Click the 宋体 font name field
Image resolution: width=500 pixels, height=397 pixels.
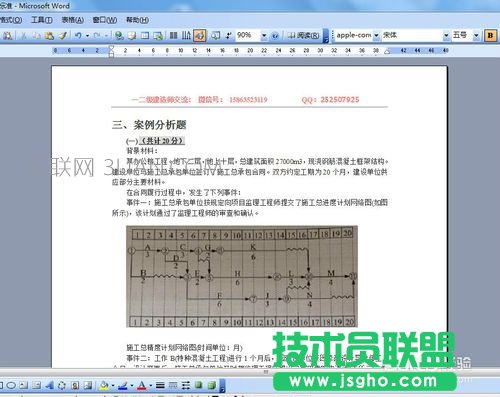[x=412, y=35]
